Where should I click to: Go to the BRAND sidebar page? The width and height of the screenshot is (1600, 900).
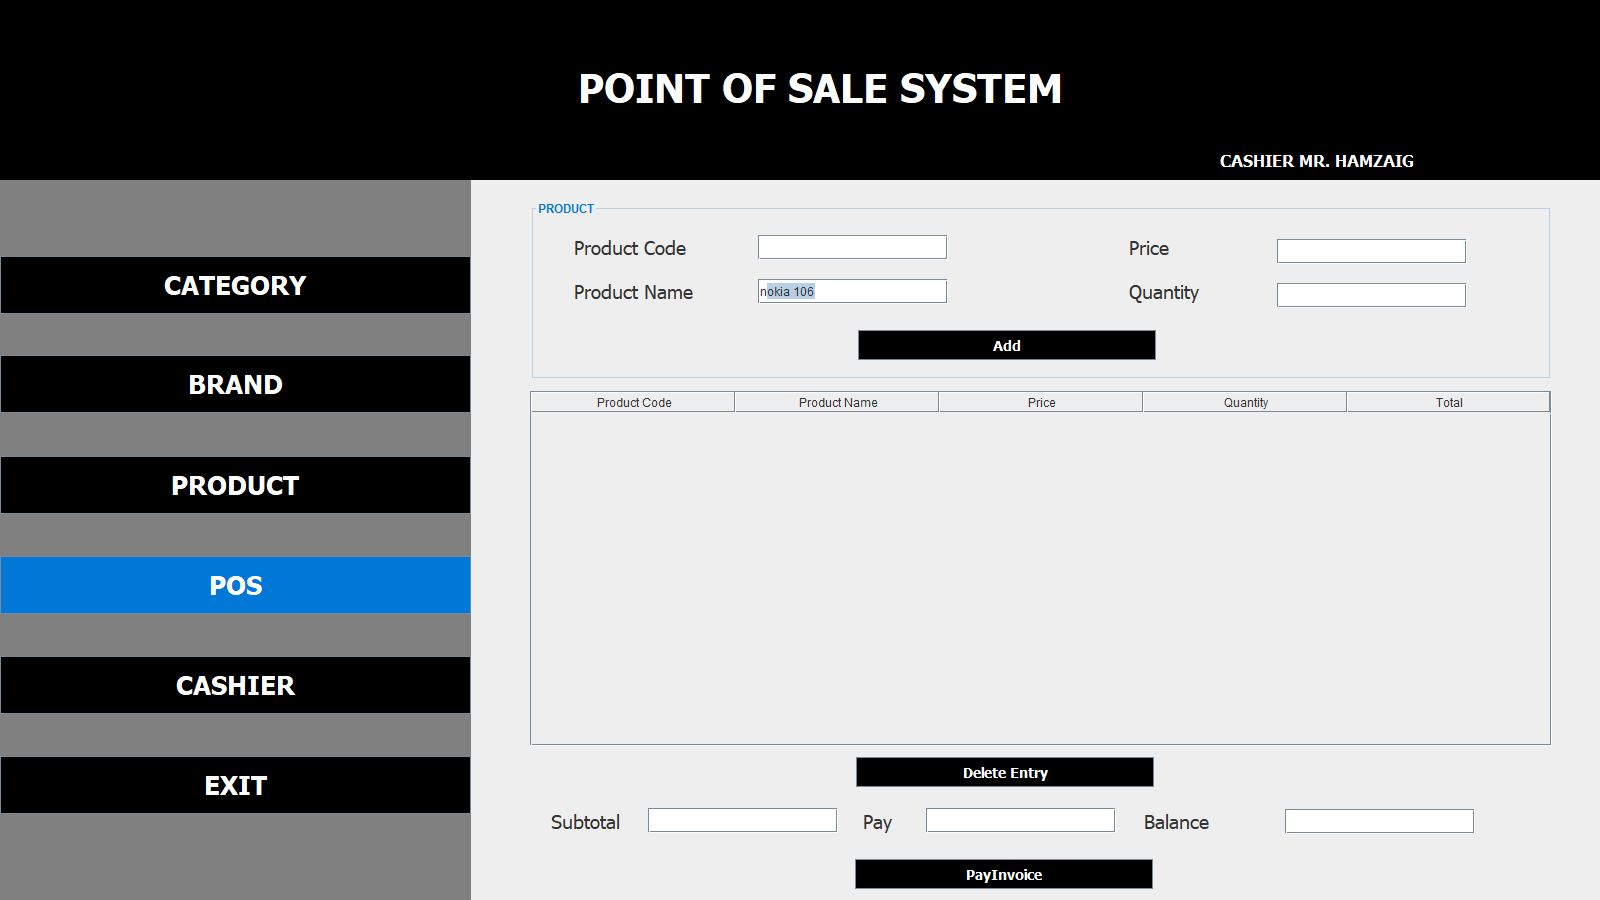(x=235, y=384)
